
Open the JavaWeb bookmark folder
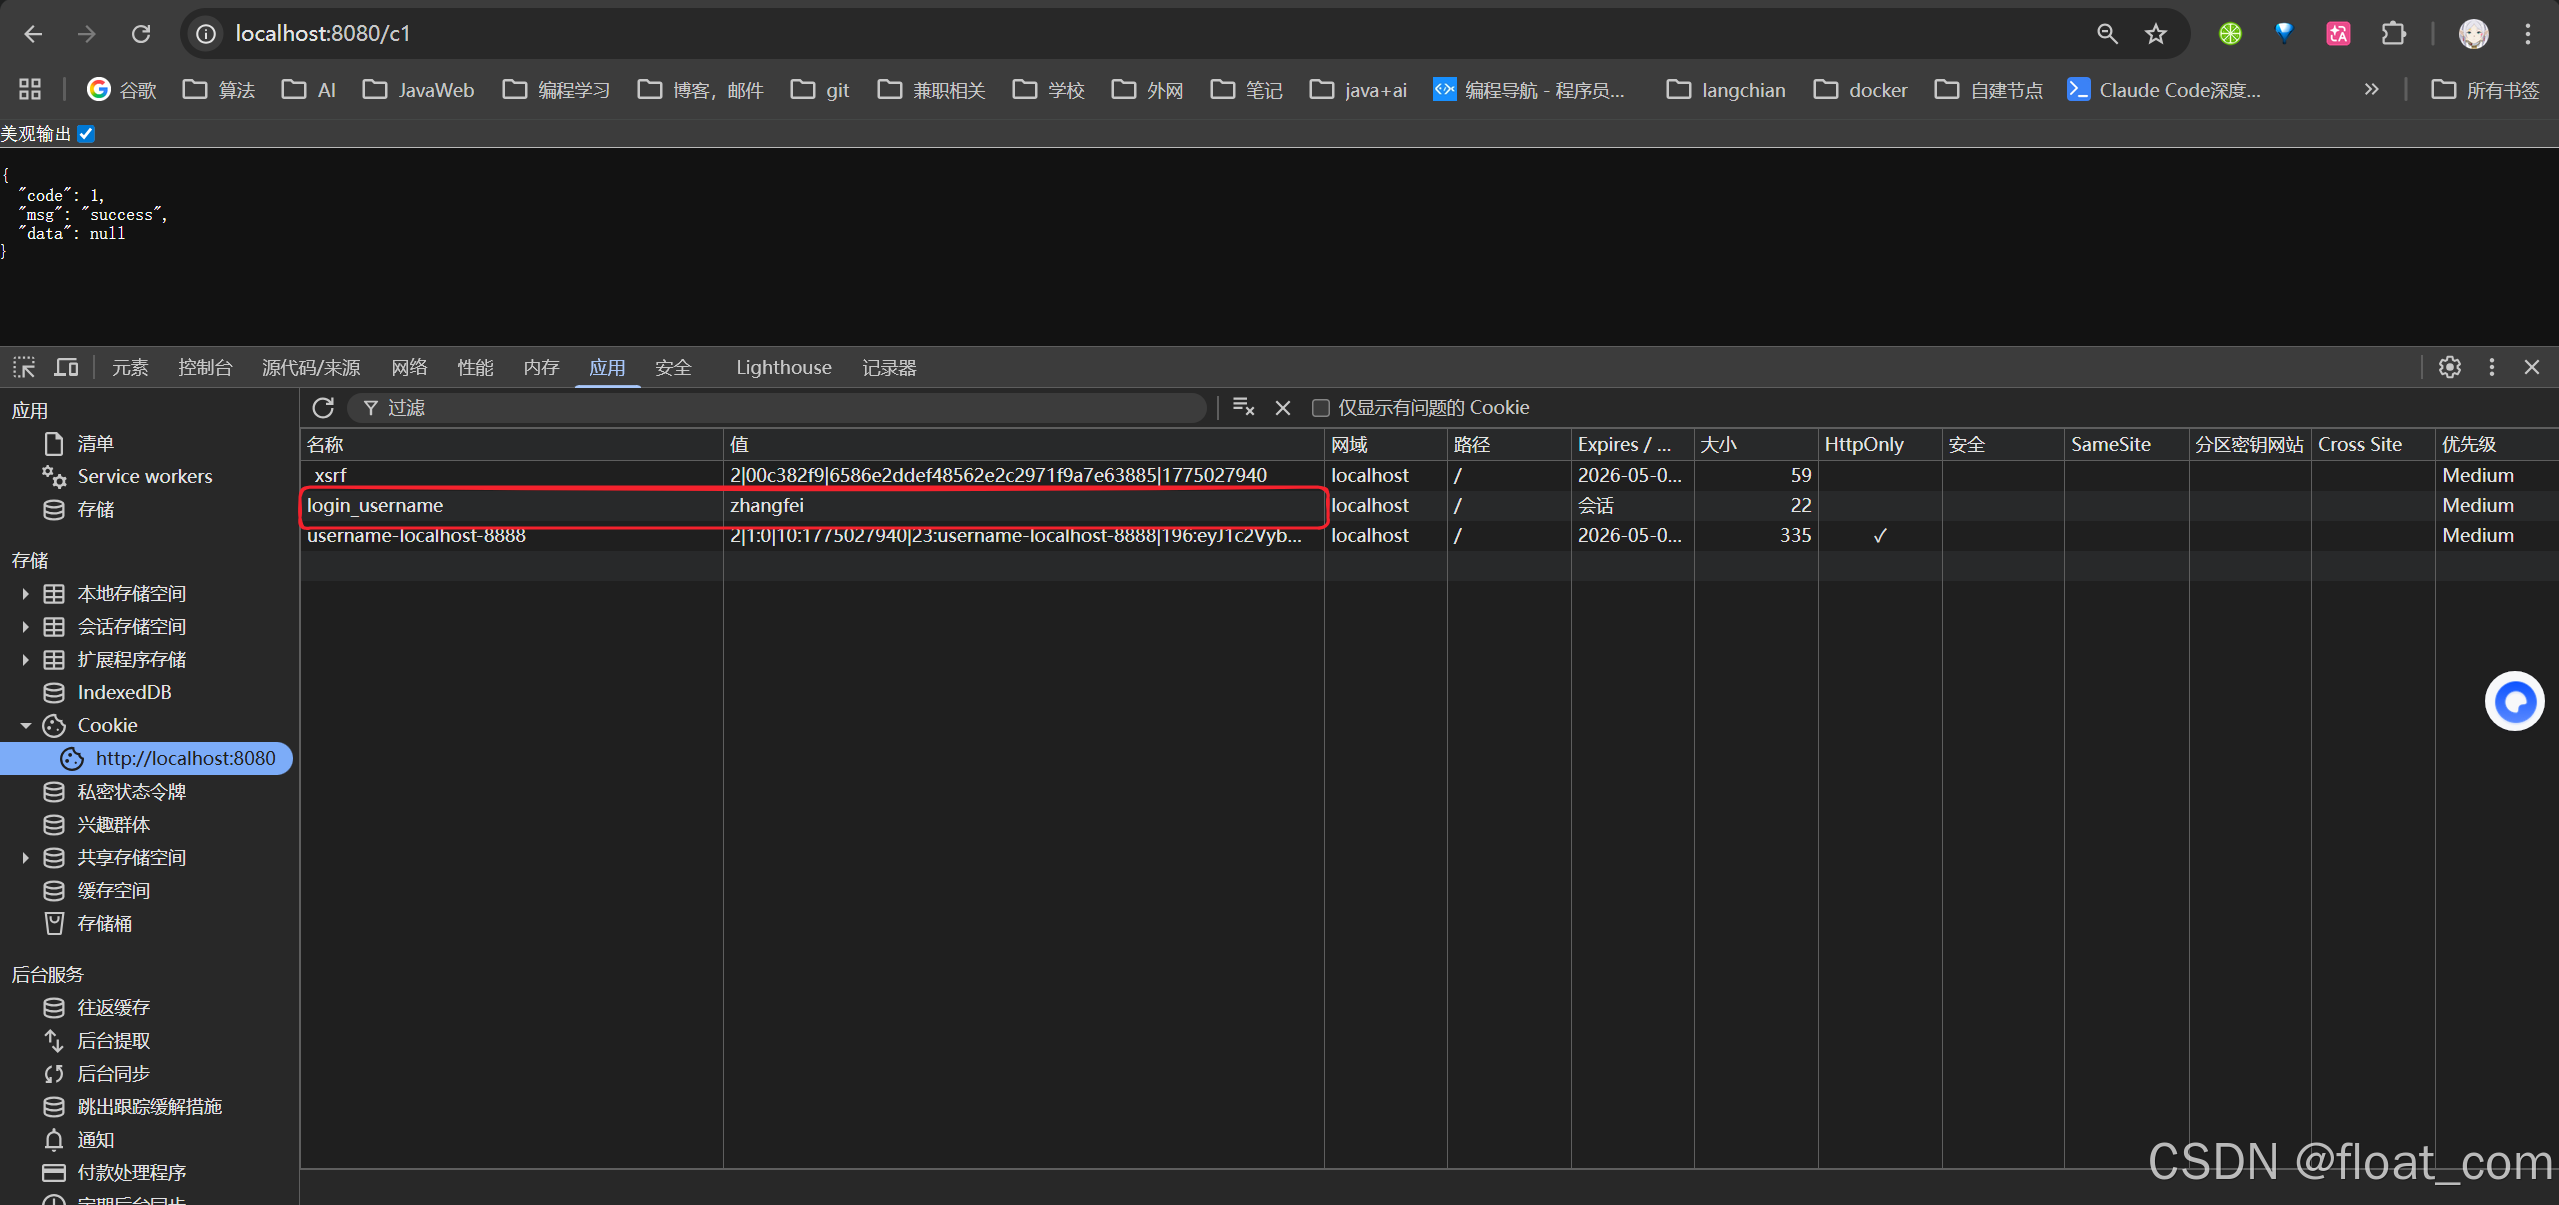click(418, 90)
